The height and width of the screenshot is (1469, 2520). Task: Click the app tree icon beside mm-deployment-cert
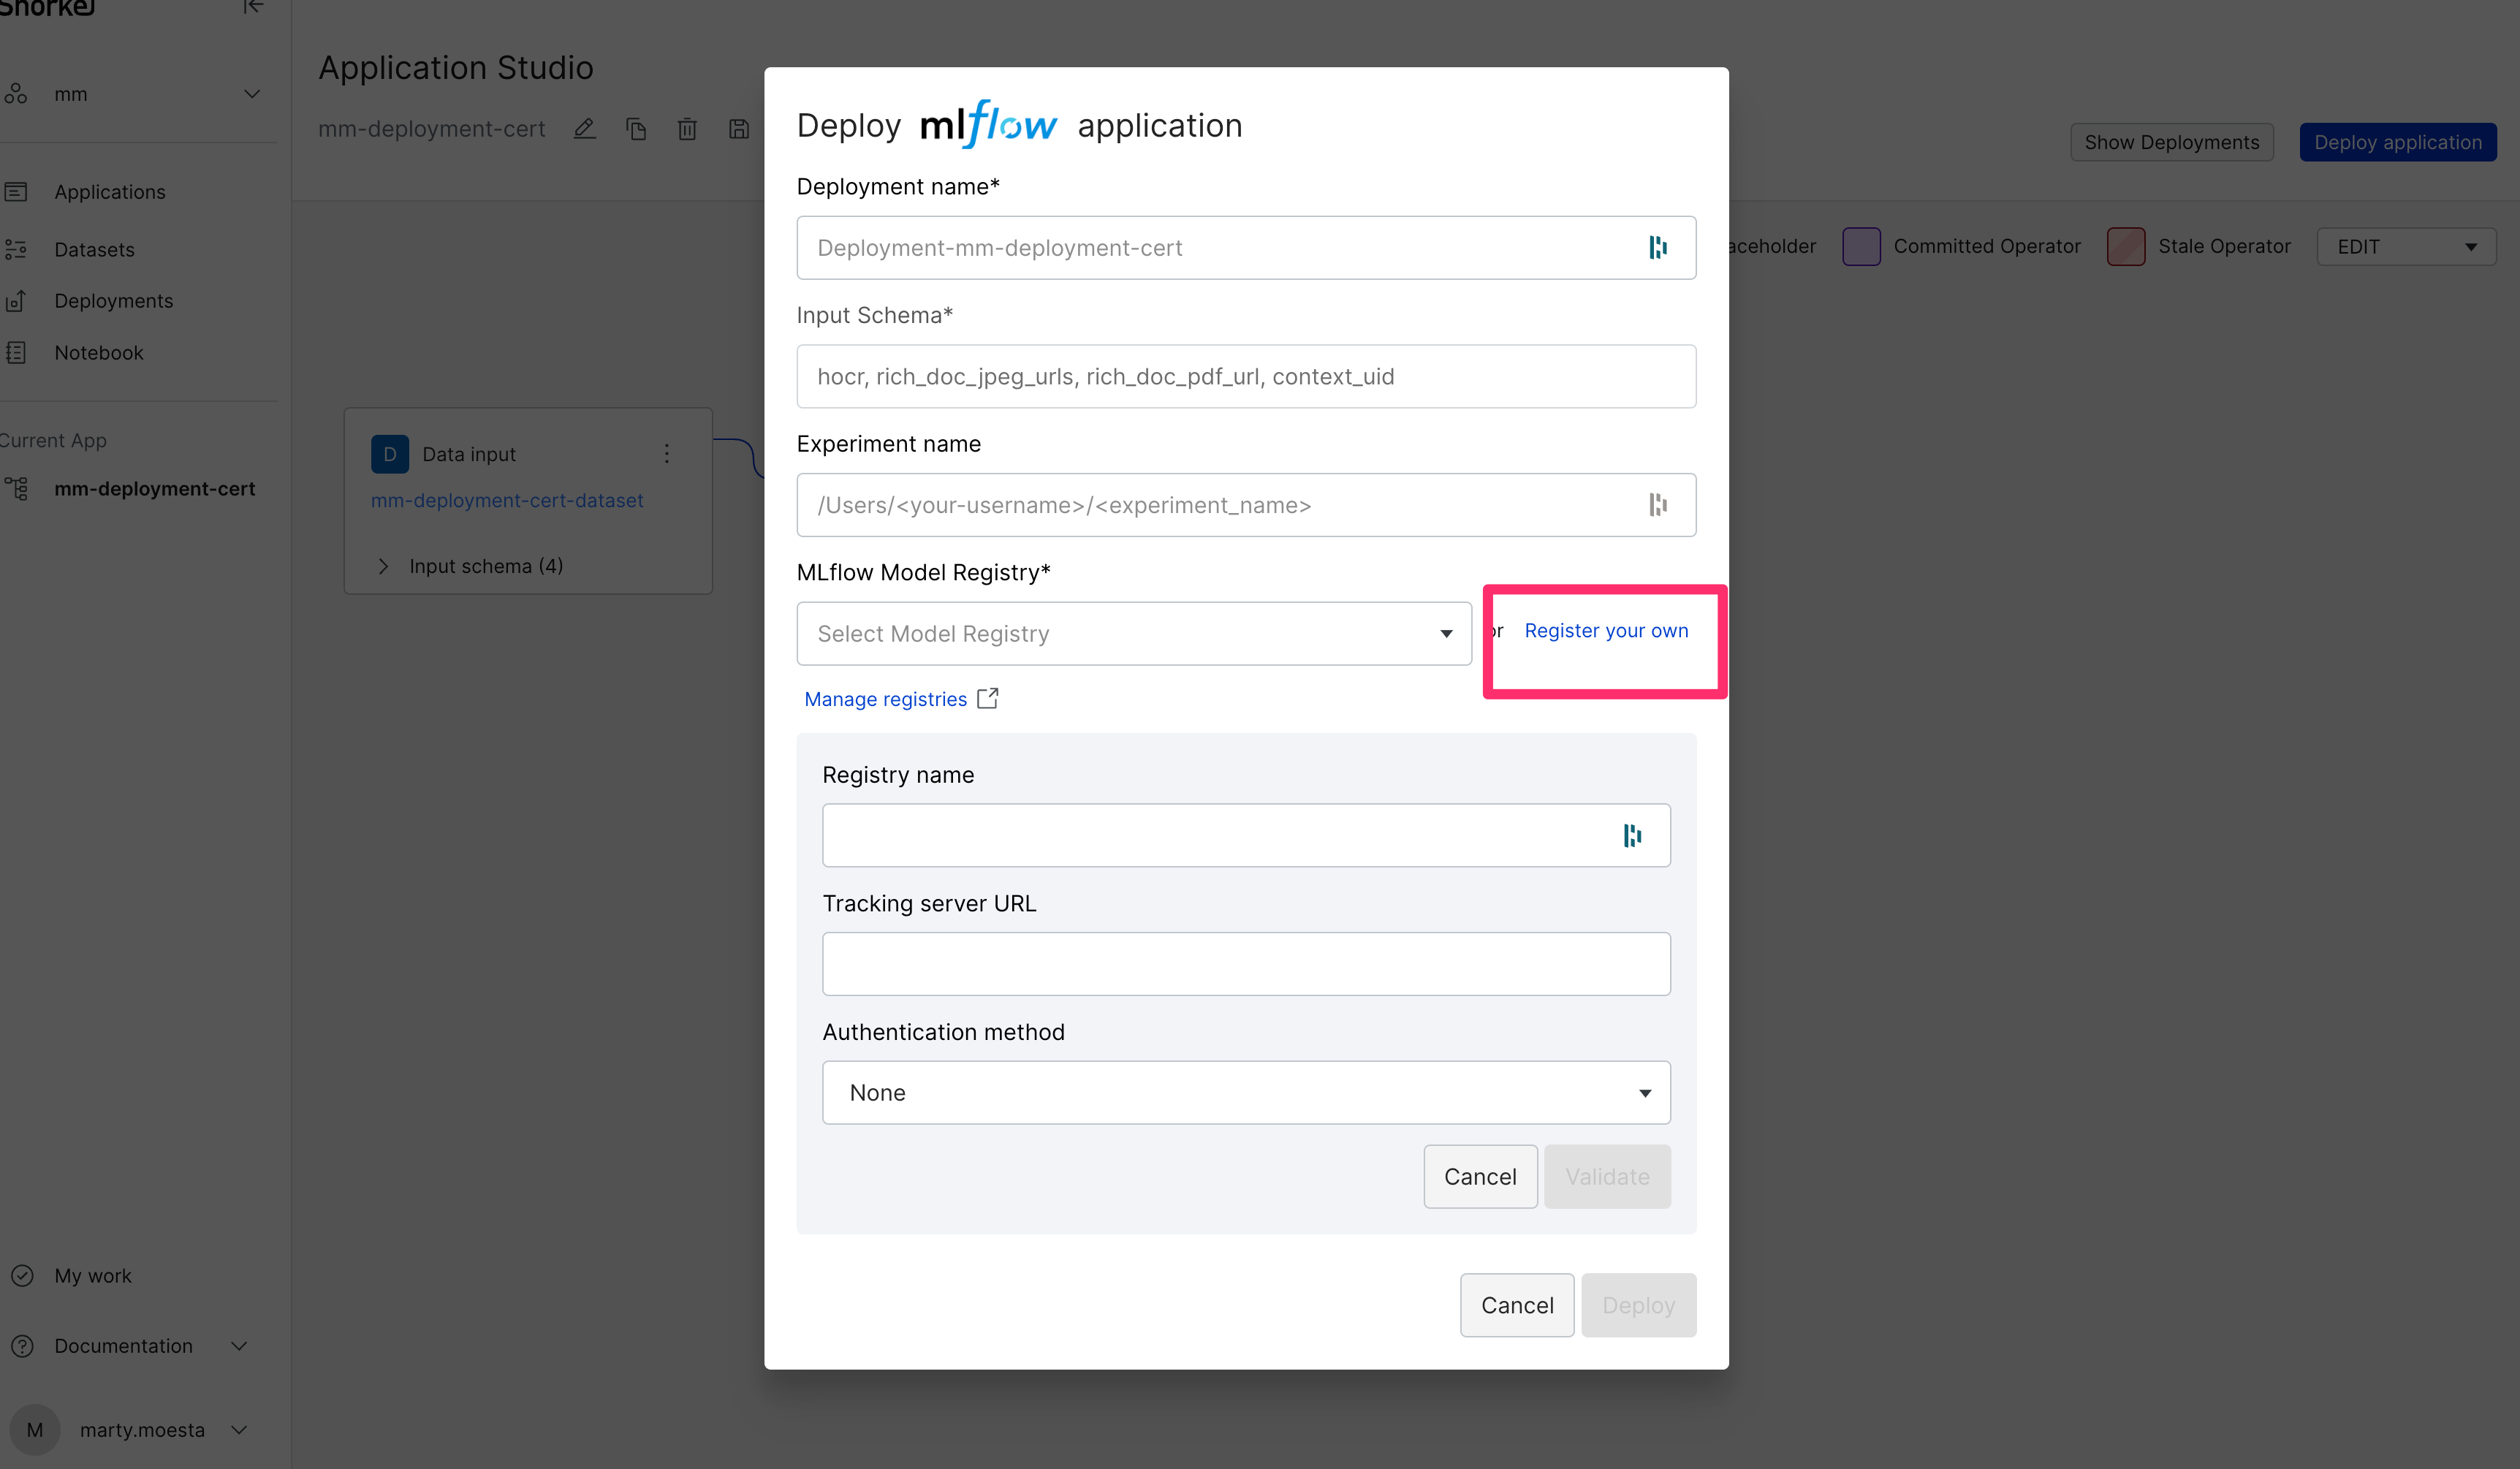coord(16,489)
